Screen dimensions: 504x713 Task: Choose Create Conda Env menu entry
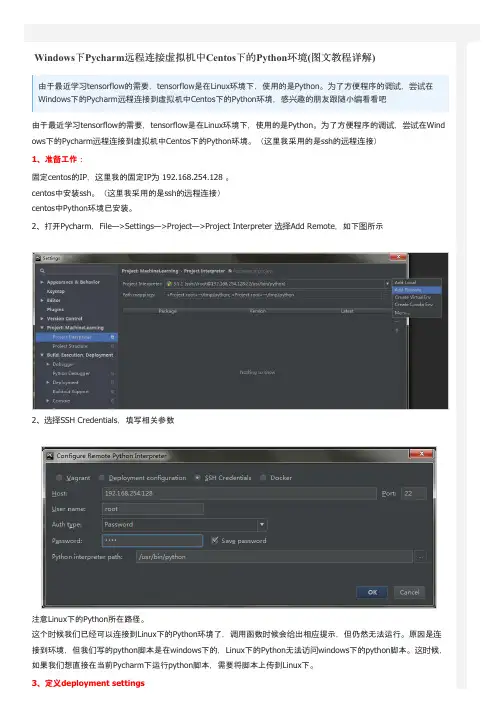(x=416, y=304)
